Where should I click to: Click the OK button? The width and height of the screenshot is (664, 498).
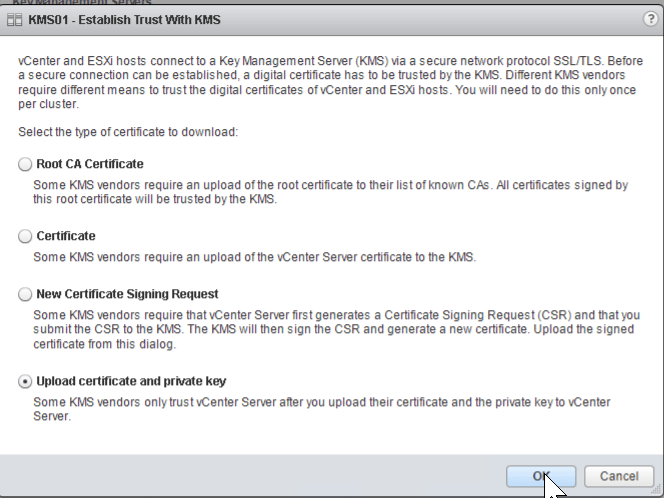tap(540, 476)
